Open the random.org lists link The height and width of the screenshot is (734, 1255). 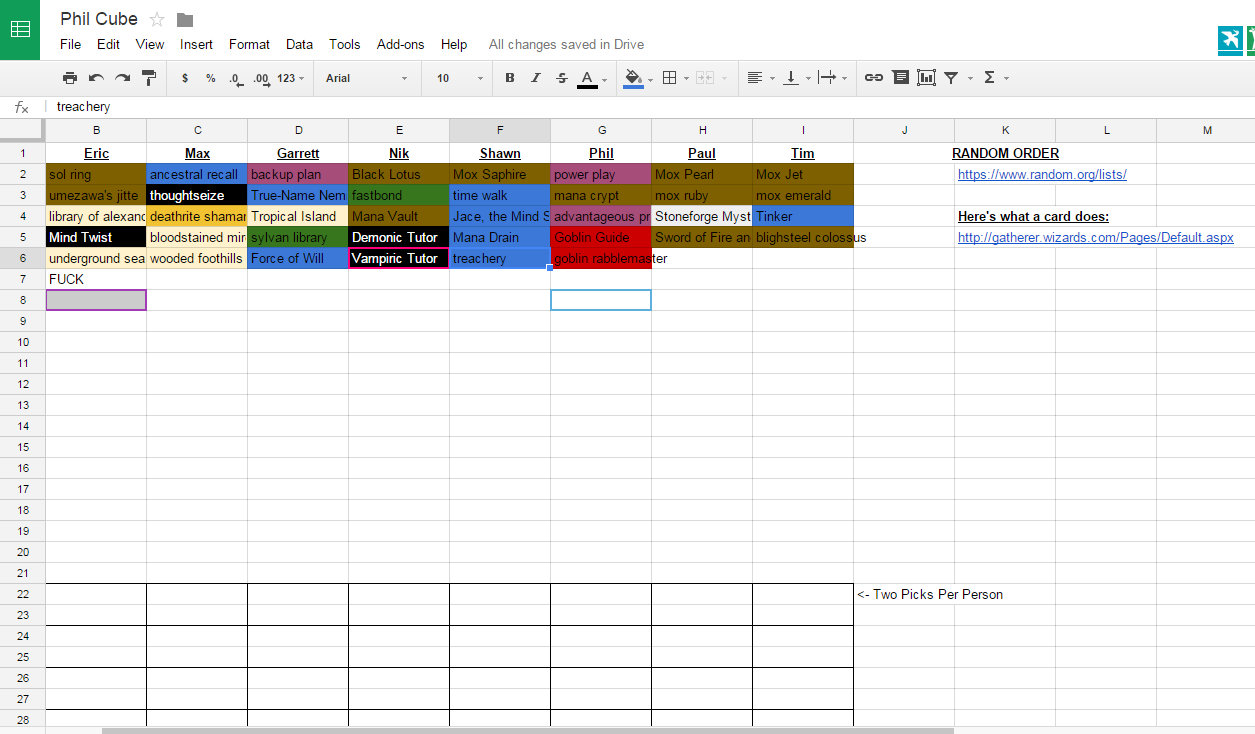1042,175
